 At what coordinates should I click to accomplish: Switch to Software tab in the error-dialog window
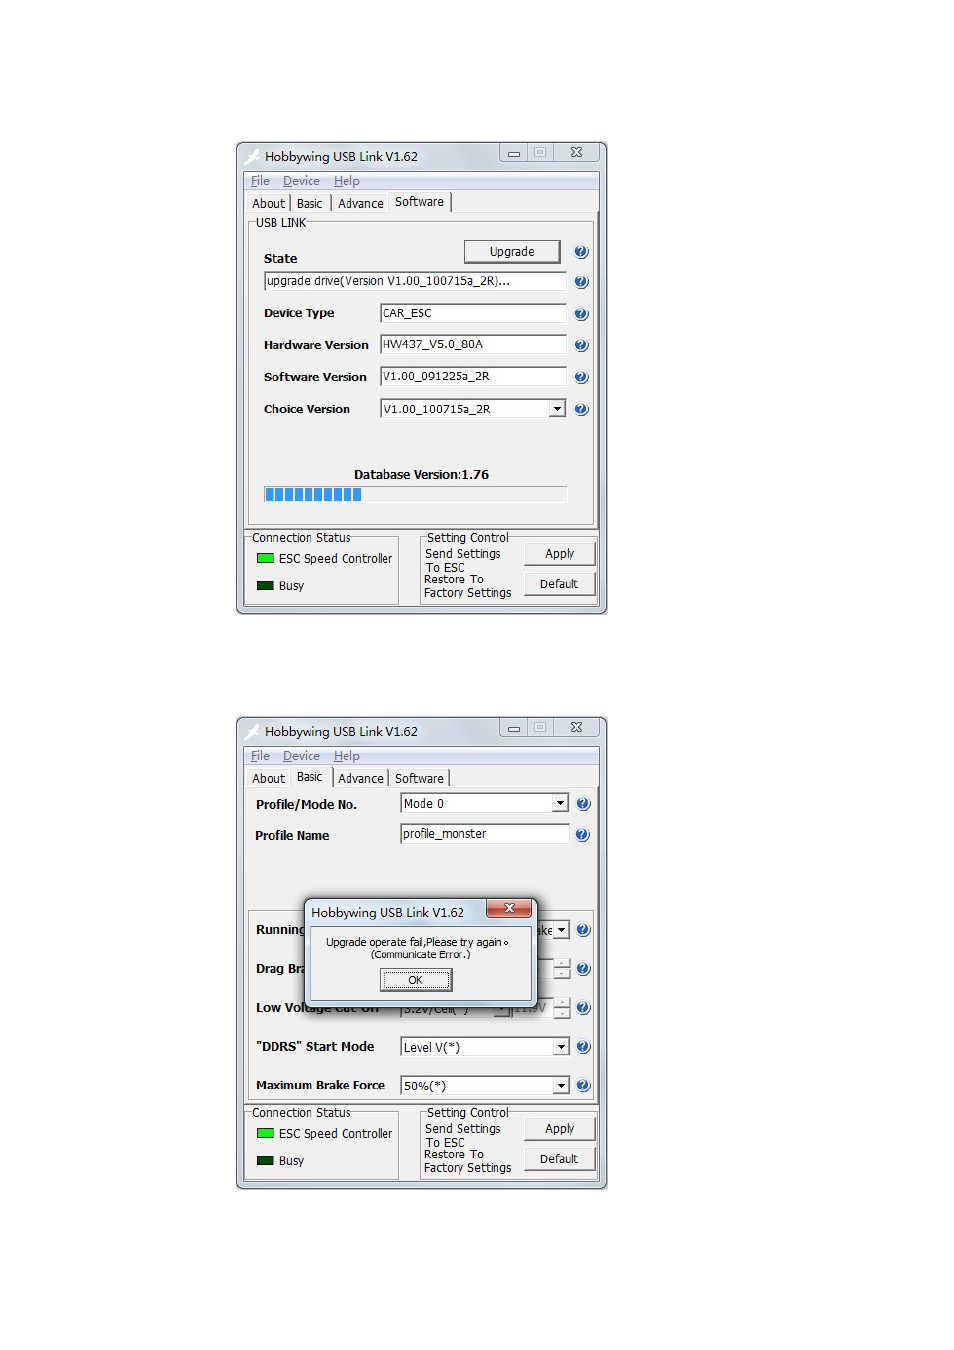pos(419,778)
